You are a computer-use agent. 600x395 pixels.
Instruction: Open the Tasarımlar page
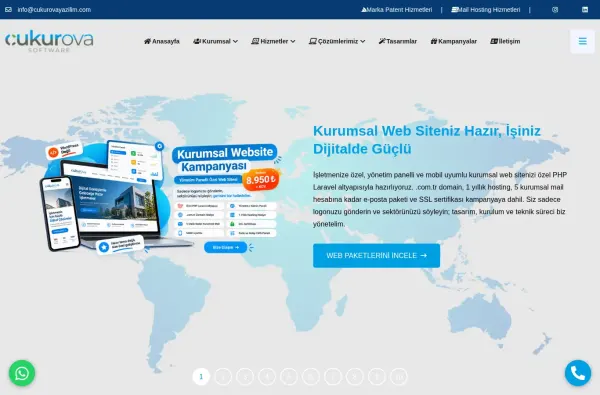coord(398,41)
